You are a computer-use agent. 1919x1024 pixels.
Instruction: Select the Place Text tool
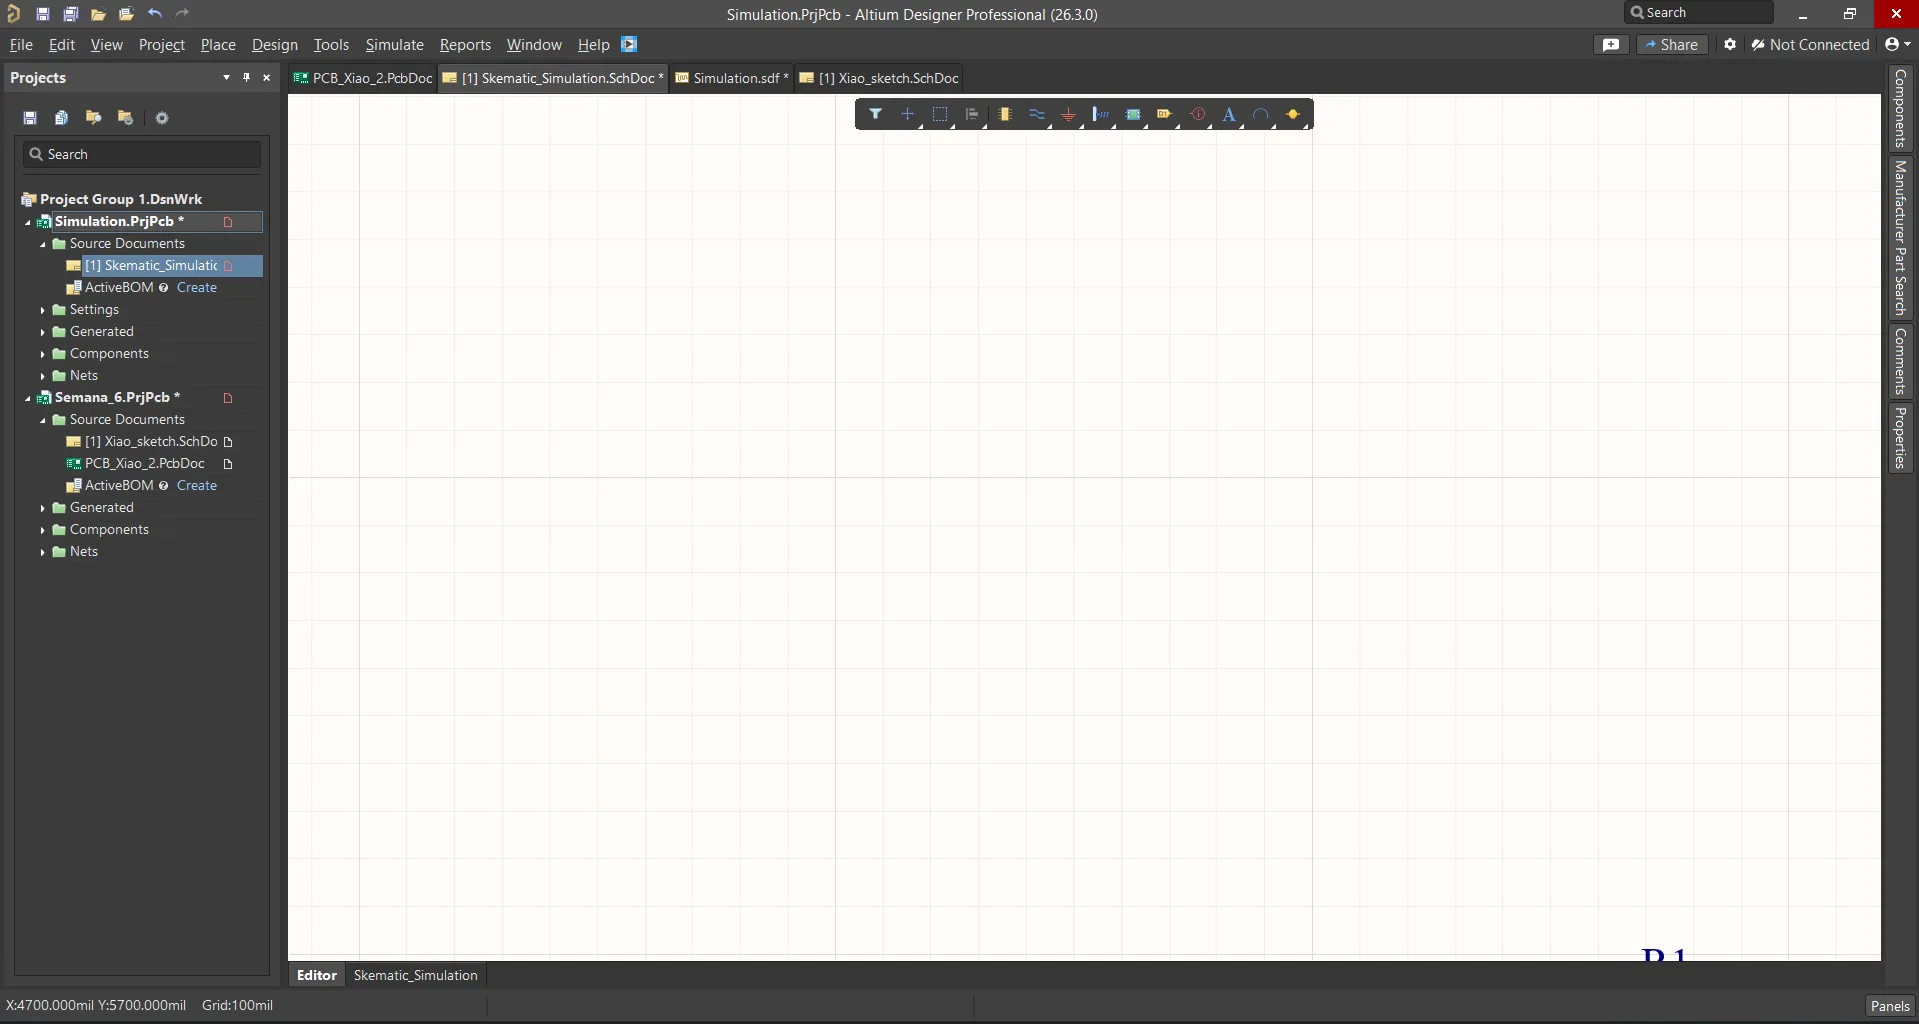[1230, 114]
